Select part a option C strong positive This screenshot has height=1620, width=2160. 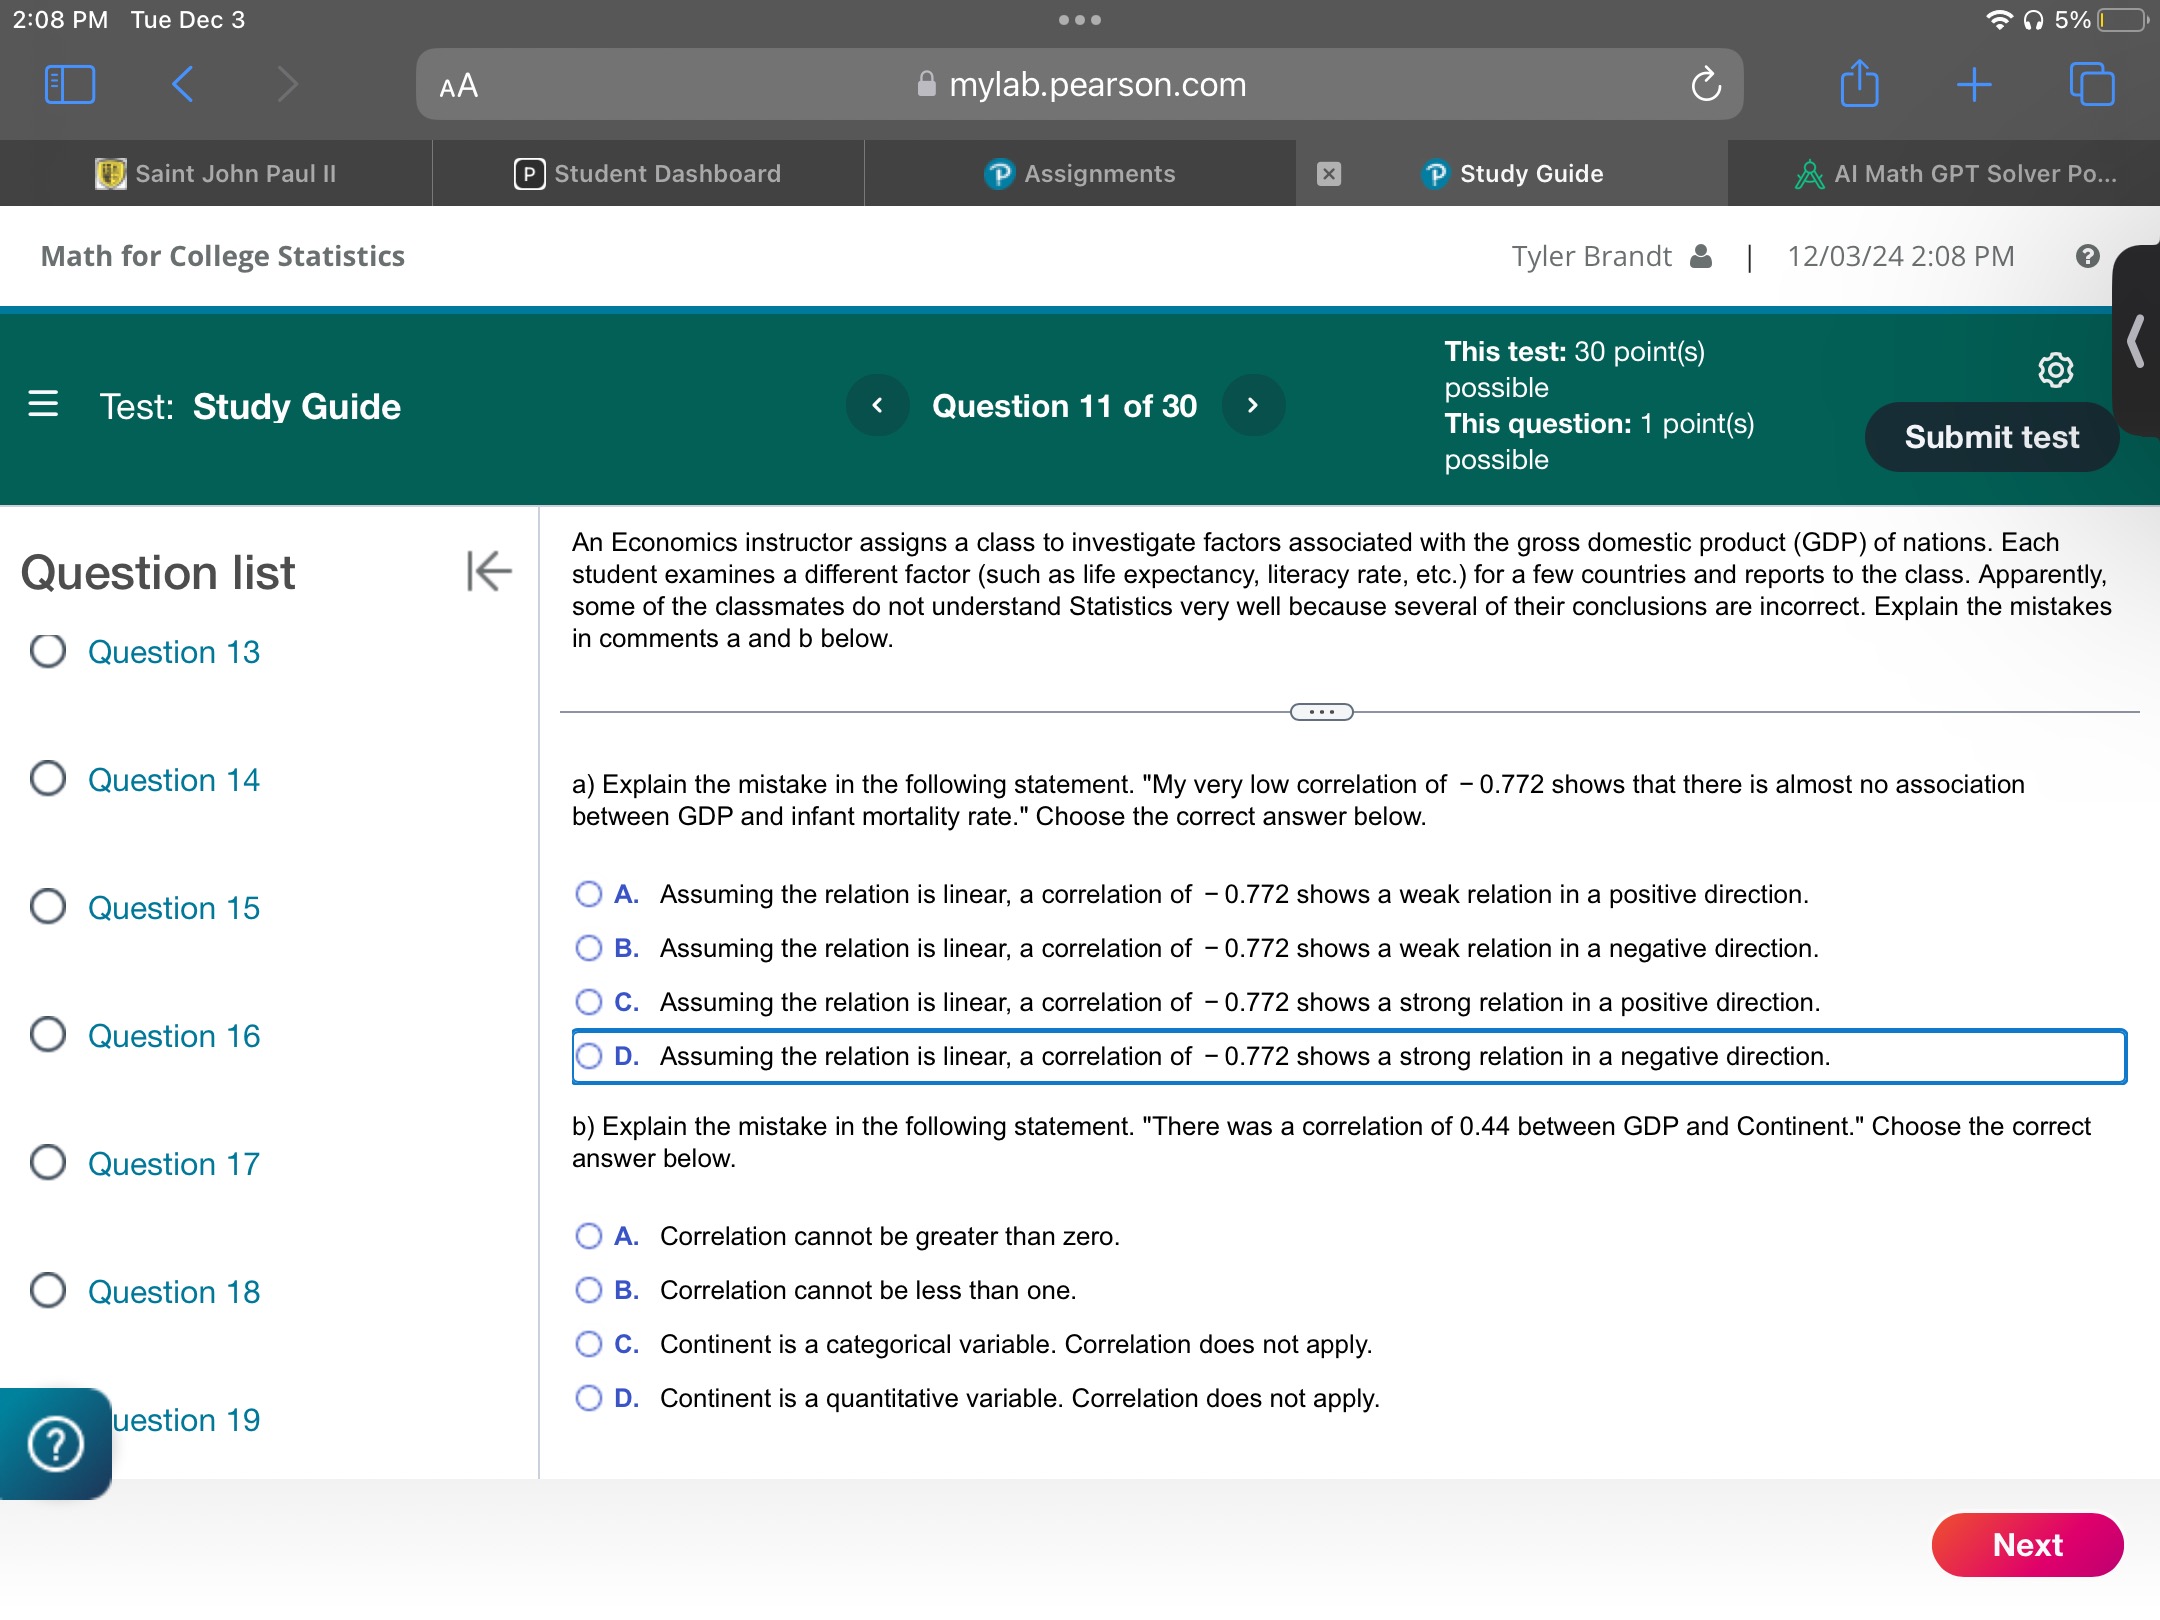589,1002
